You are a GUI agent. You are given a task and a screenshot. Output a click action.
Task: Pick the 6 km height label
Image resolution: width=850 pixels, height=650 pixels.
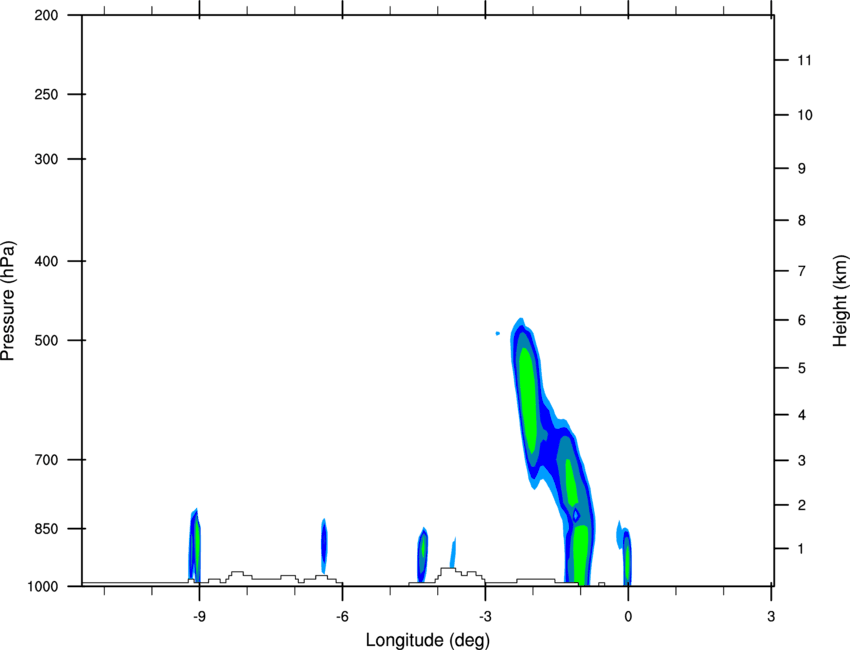(802, 320)
